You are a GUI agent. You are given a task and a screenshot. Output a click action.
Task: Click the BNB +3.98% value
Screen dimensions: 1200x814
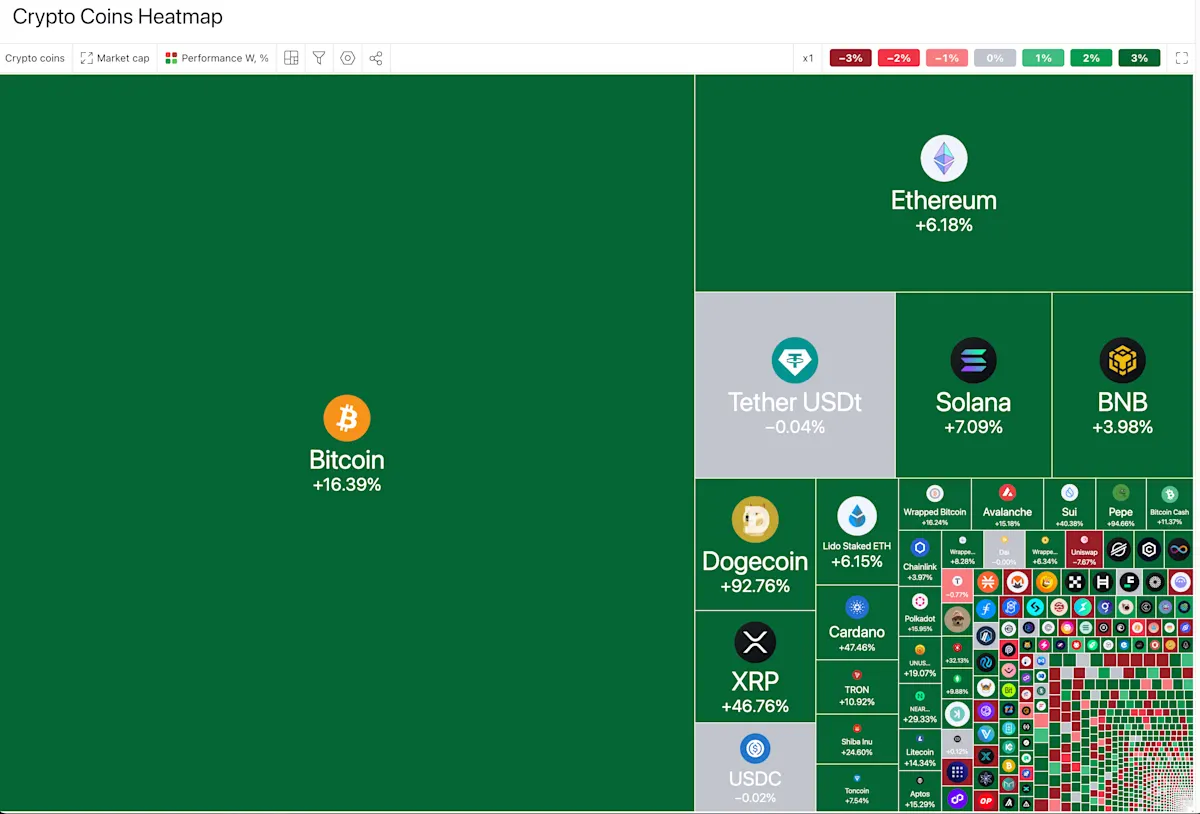[1122, 428]
